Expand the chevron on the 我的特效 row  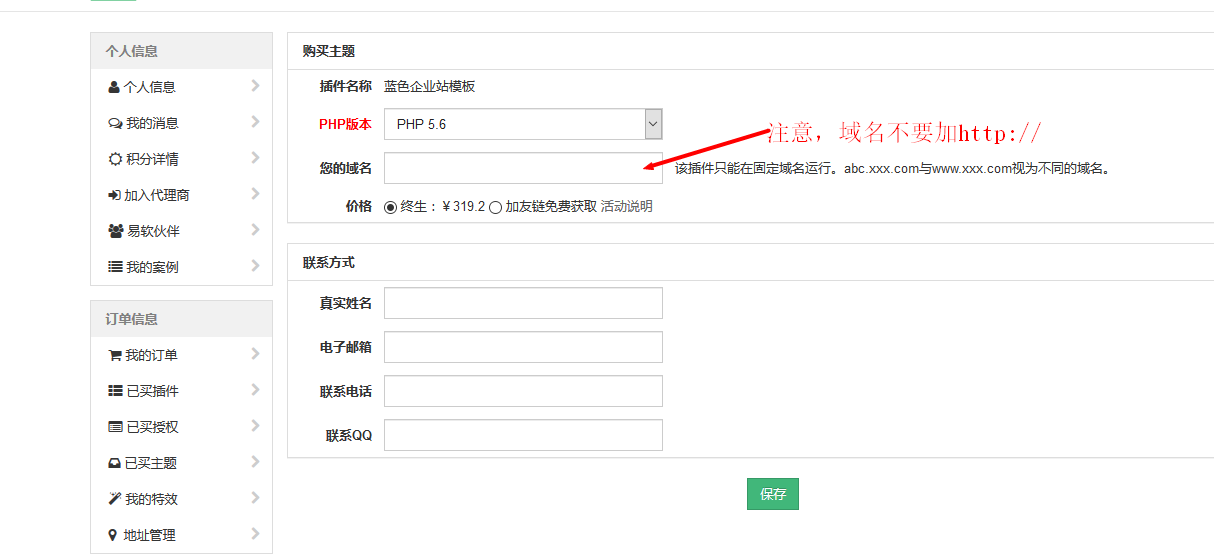(x=256, y=498)
